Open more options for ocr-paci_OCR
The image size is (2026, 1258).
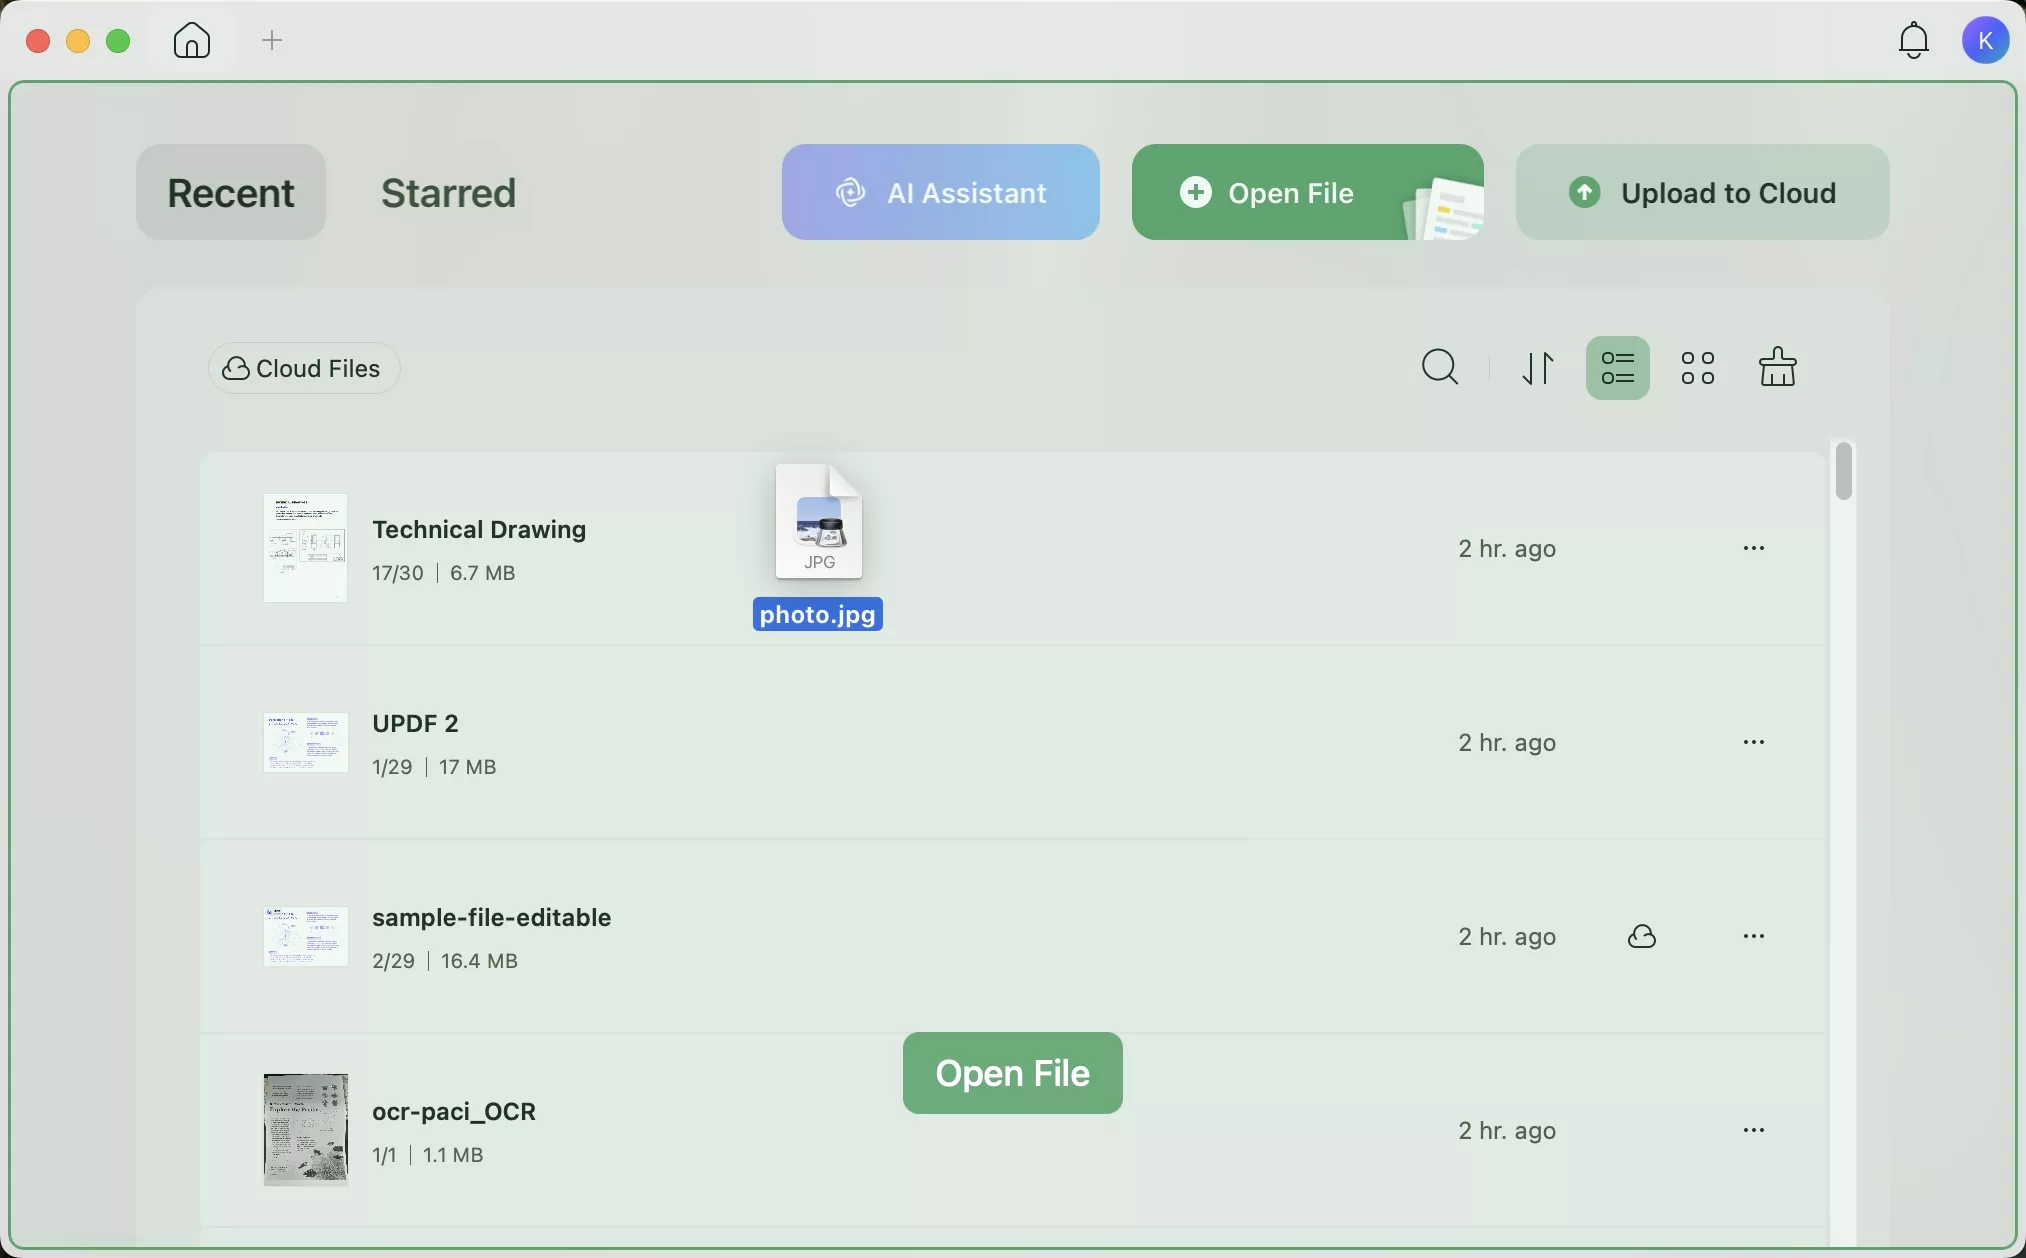pos(1754,1131)
